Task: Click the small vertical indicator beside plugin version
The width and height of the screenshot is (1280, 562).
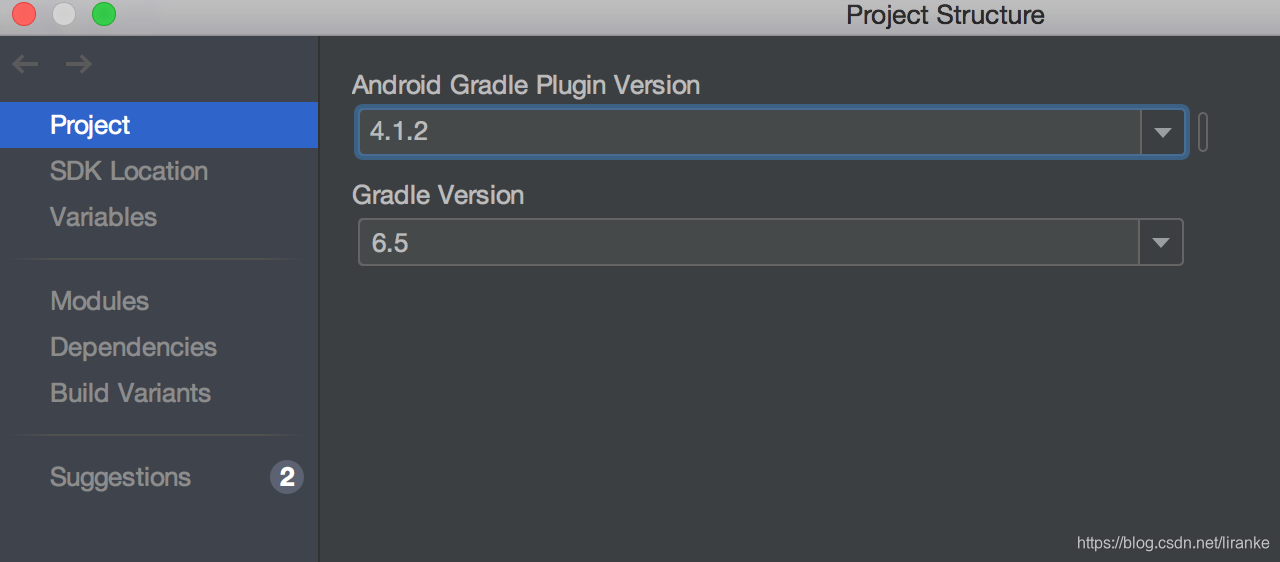Action: [x=1203, y=132]
